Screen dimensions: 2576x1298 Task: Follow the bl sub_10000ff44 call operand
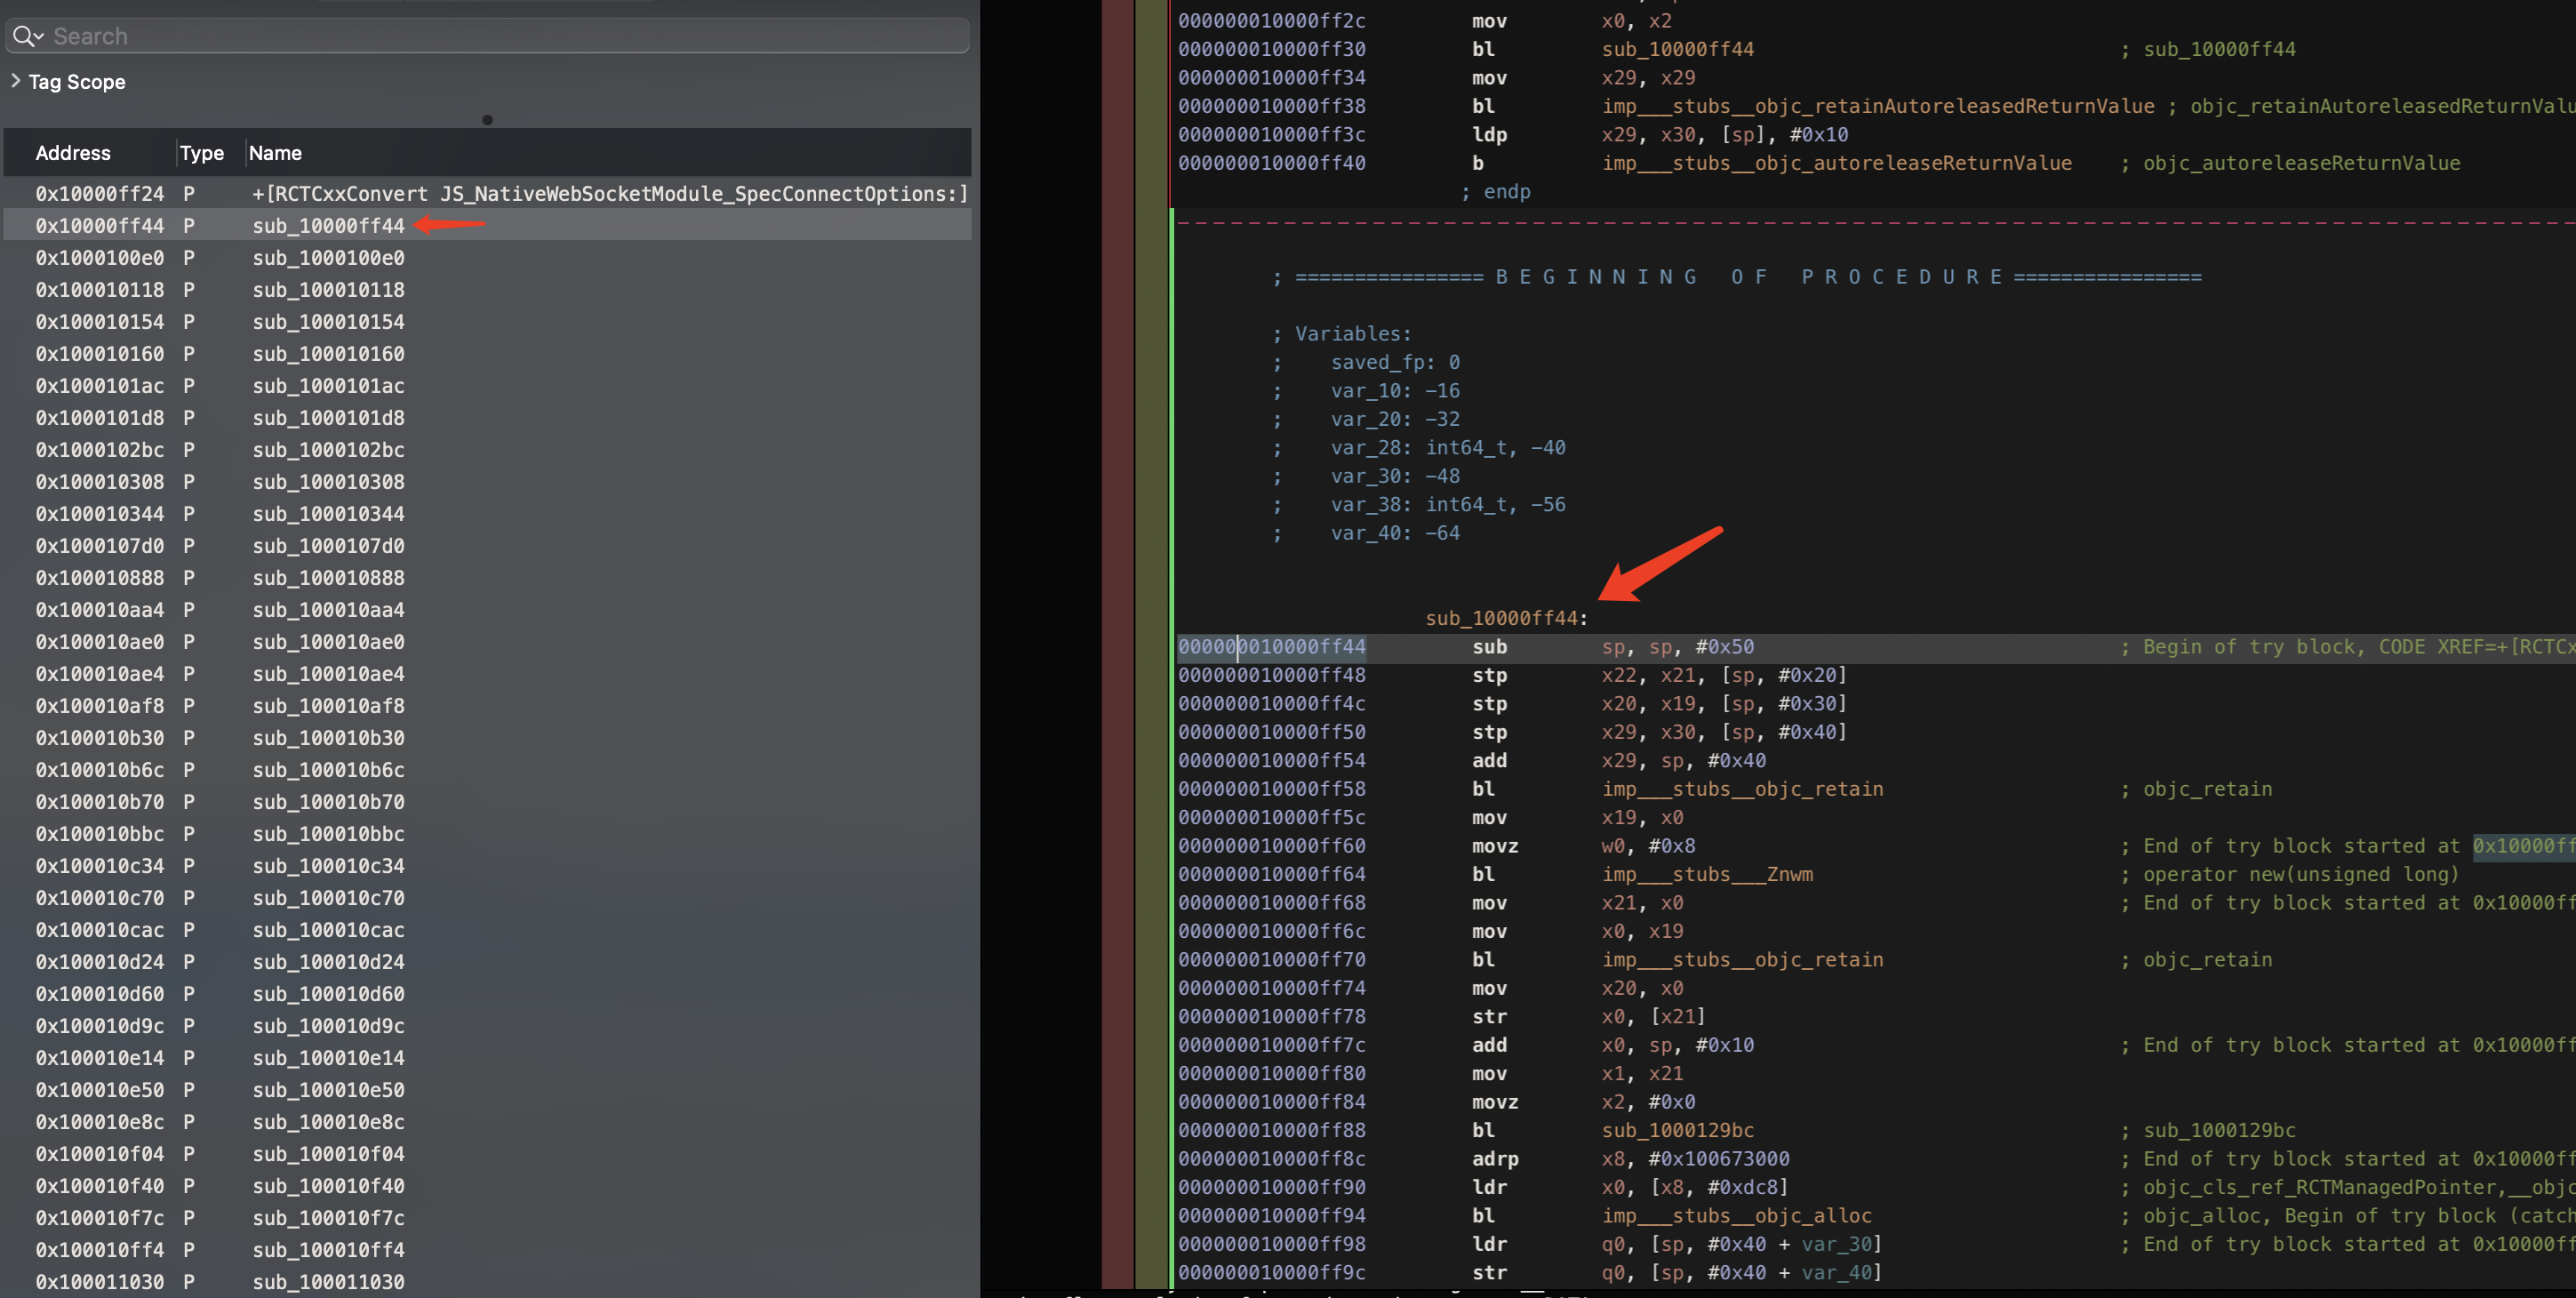pos(1677,49)
